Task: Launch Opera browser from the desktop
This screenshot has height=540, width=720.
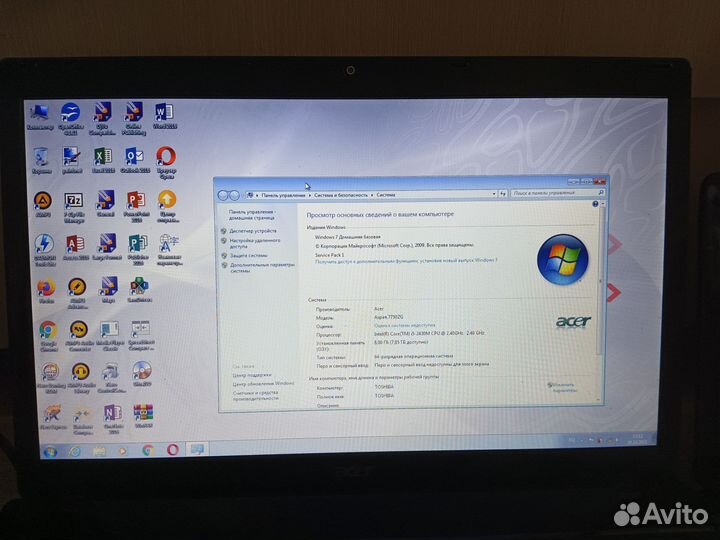Action: pos(166,163)
